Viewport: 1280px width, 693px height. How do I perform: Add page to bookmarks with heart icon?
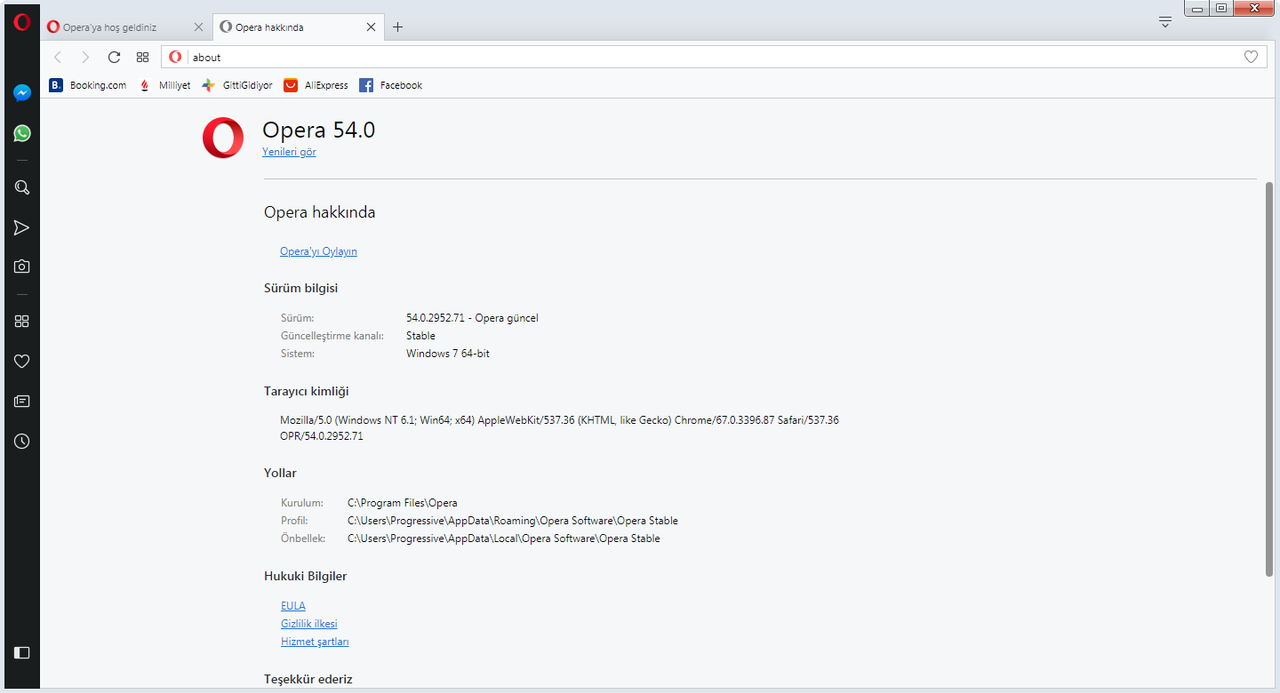click(1251, 57)
